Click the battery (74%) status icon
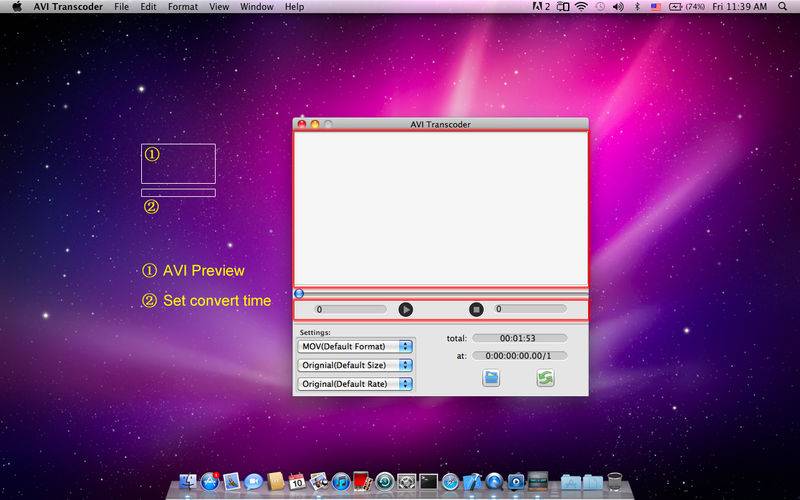 pyautogui.click(x=687, y=7)
